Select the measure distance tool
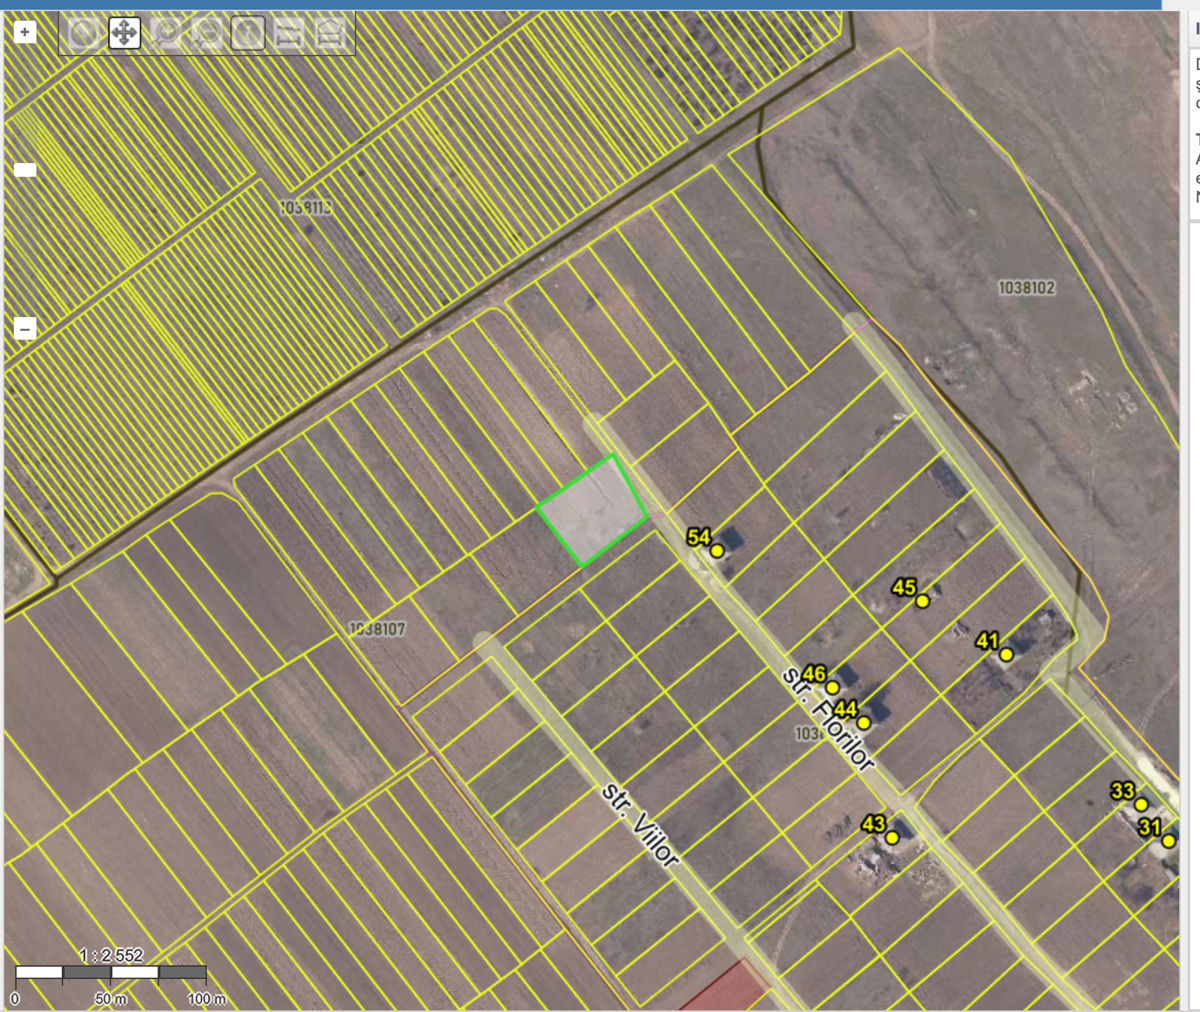 288,34
